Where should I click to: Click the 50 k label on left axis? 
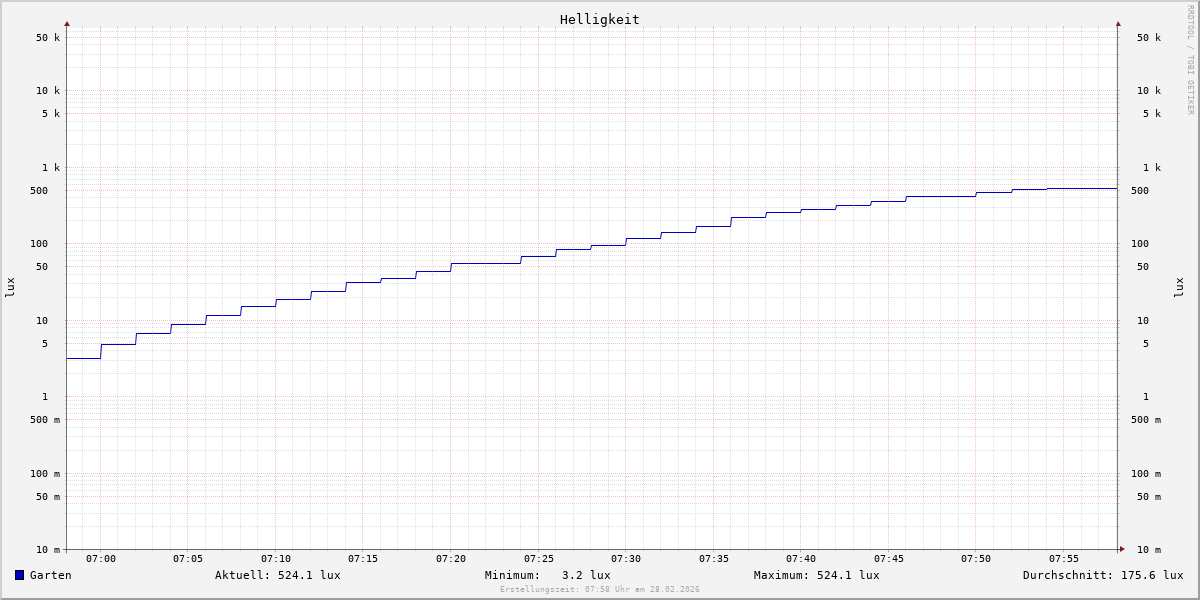pos(48,38)
